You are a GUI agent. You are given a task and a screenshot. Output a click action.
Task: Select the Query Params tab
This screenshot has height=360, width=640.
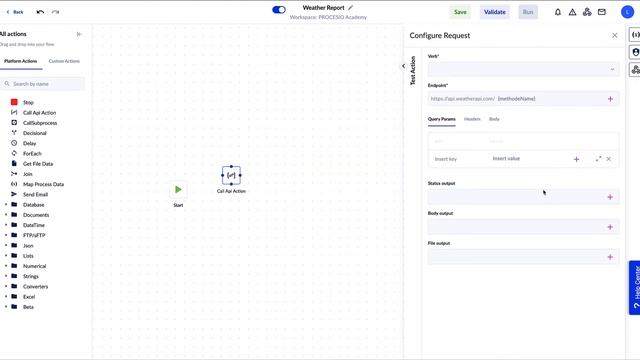442,119
